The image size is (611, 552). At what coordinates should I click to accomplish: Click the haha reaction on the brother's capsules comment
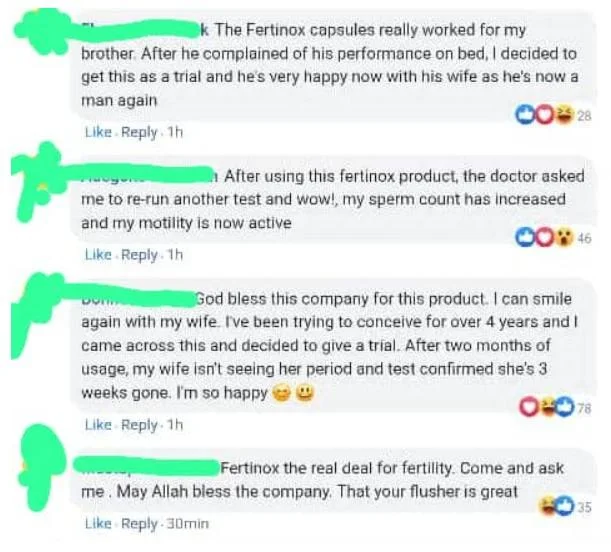(566, 116)
